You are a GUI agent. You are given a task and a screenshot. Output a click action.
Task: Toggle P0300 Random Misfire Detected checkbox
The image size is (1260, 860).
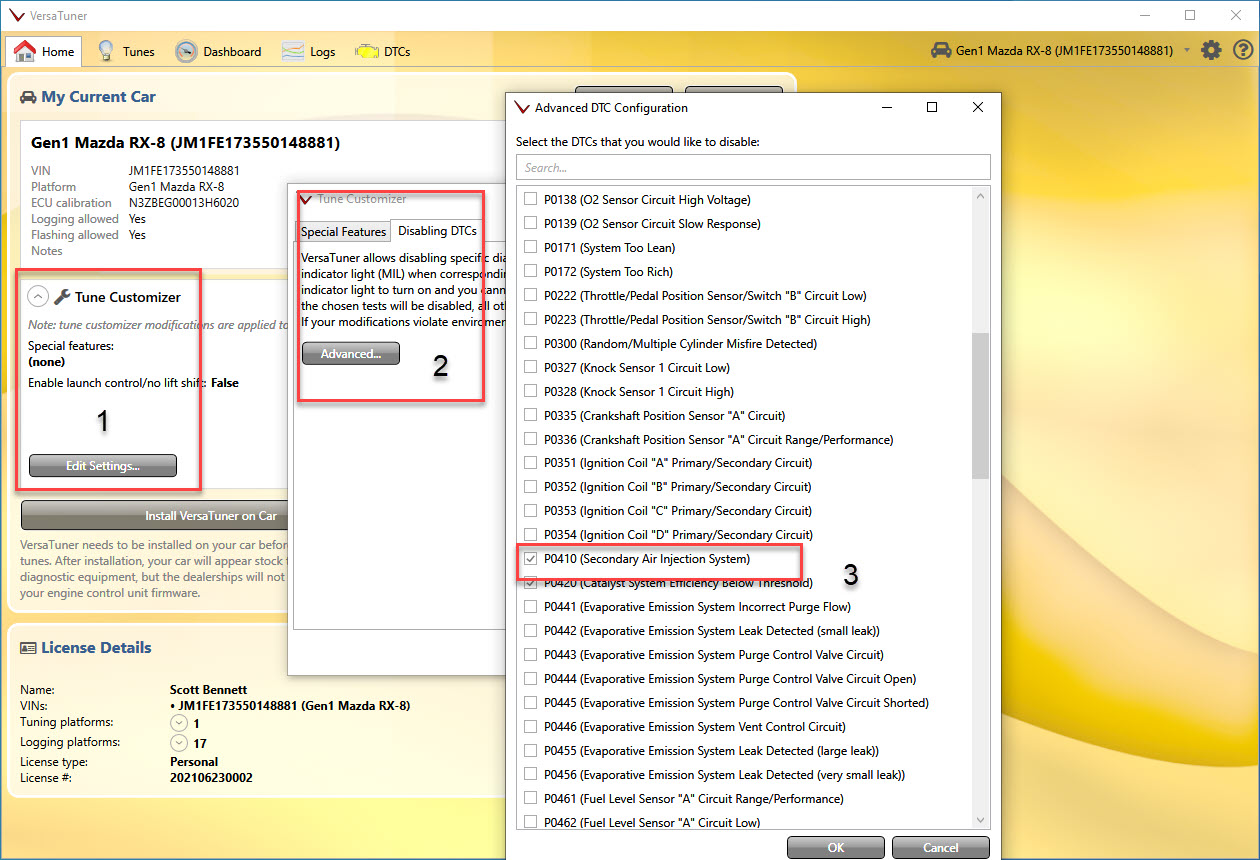click(x=530, y=344)
